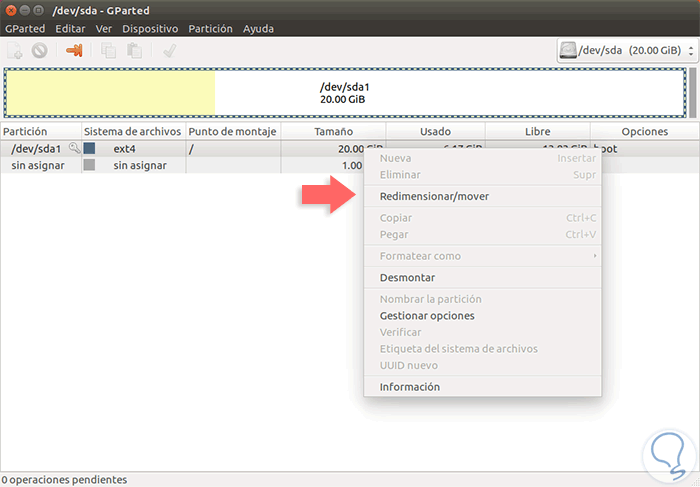Image resolution: width=700 pixels, height=487 pixels.
Task: Click the blue ext4 color swatch
Action: coord(89,148)
